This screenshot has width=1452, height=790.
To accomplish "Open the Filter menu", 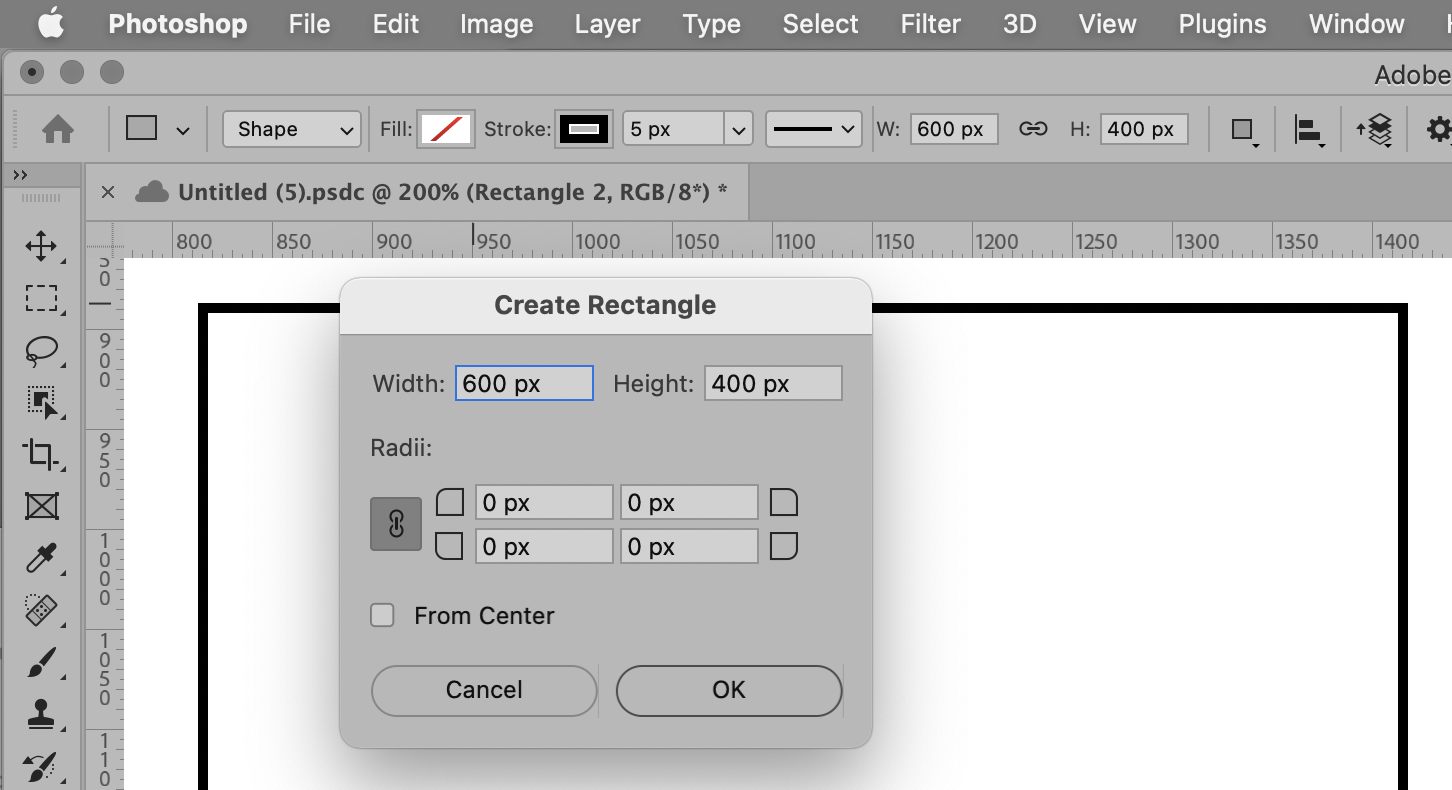I will tap(929, 23).
